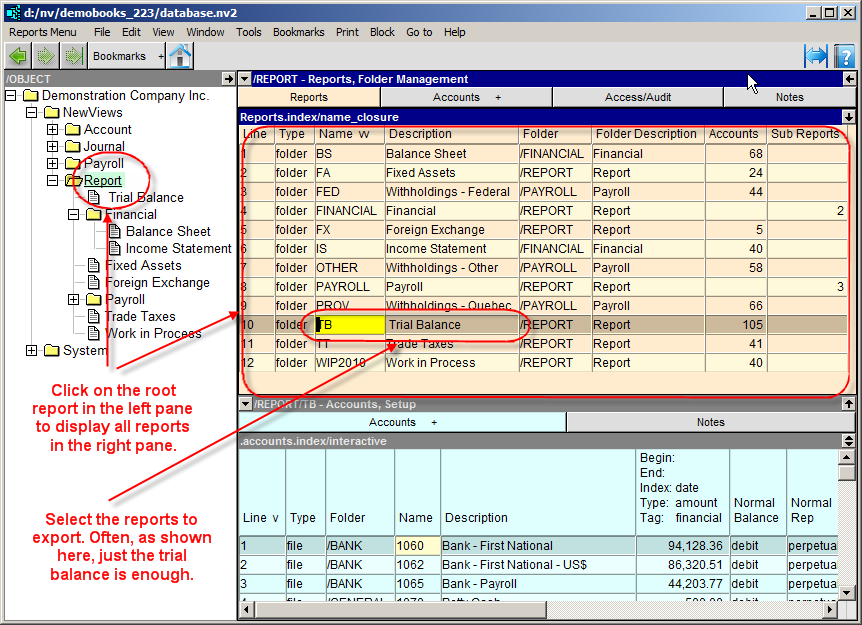Click the blue help question mark icon
The image size is (862, 625).
click(x=844, y=56)
